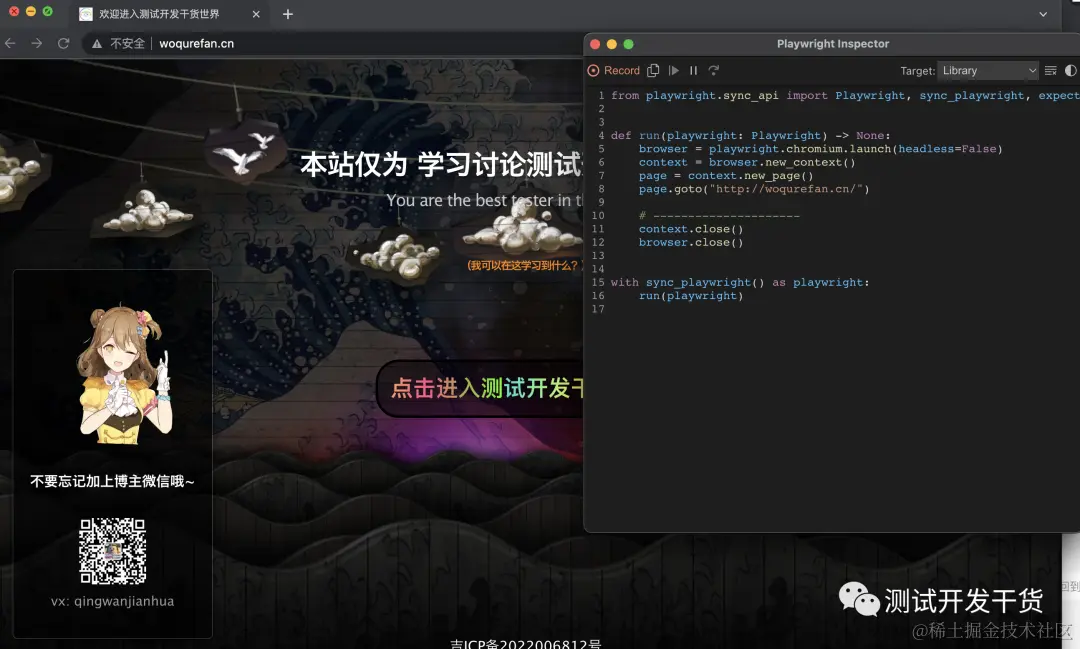This screenshot has width=1080, height=649.
Task: Switch to the 欢迎进入测试开发干货世界 tab
Action: pyautogui.click(x=160, y=14)
